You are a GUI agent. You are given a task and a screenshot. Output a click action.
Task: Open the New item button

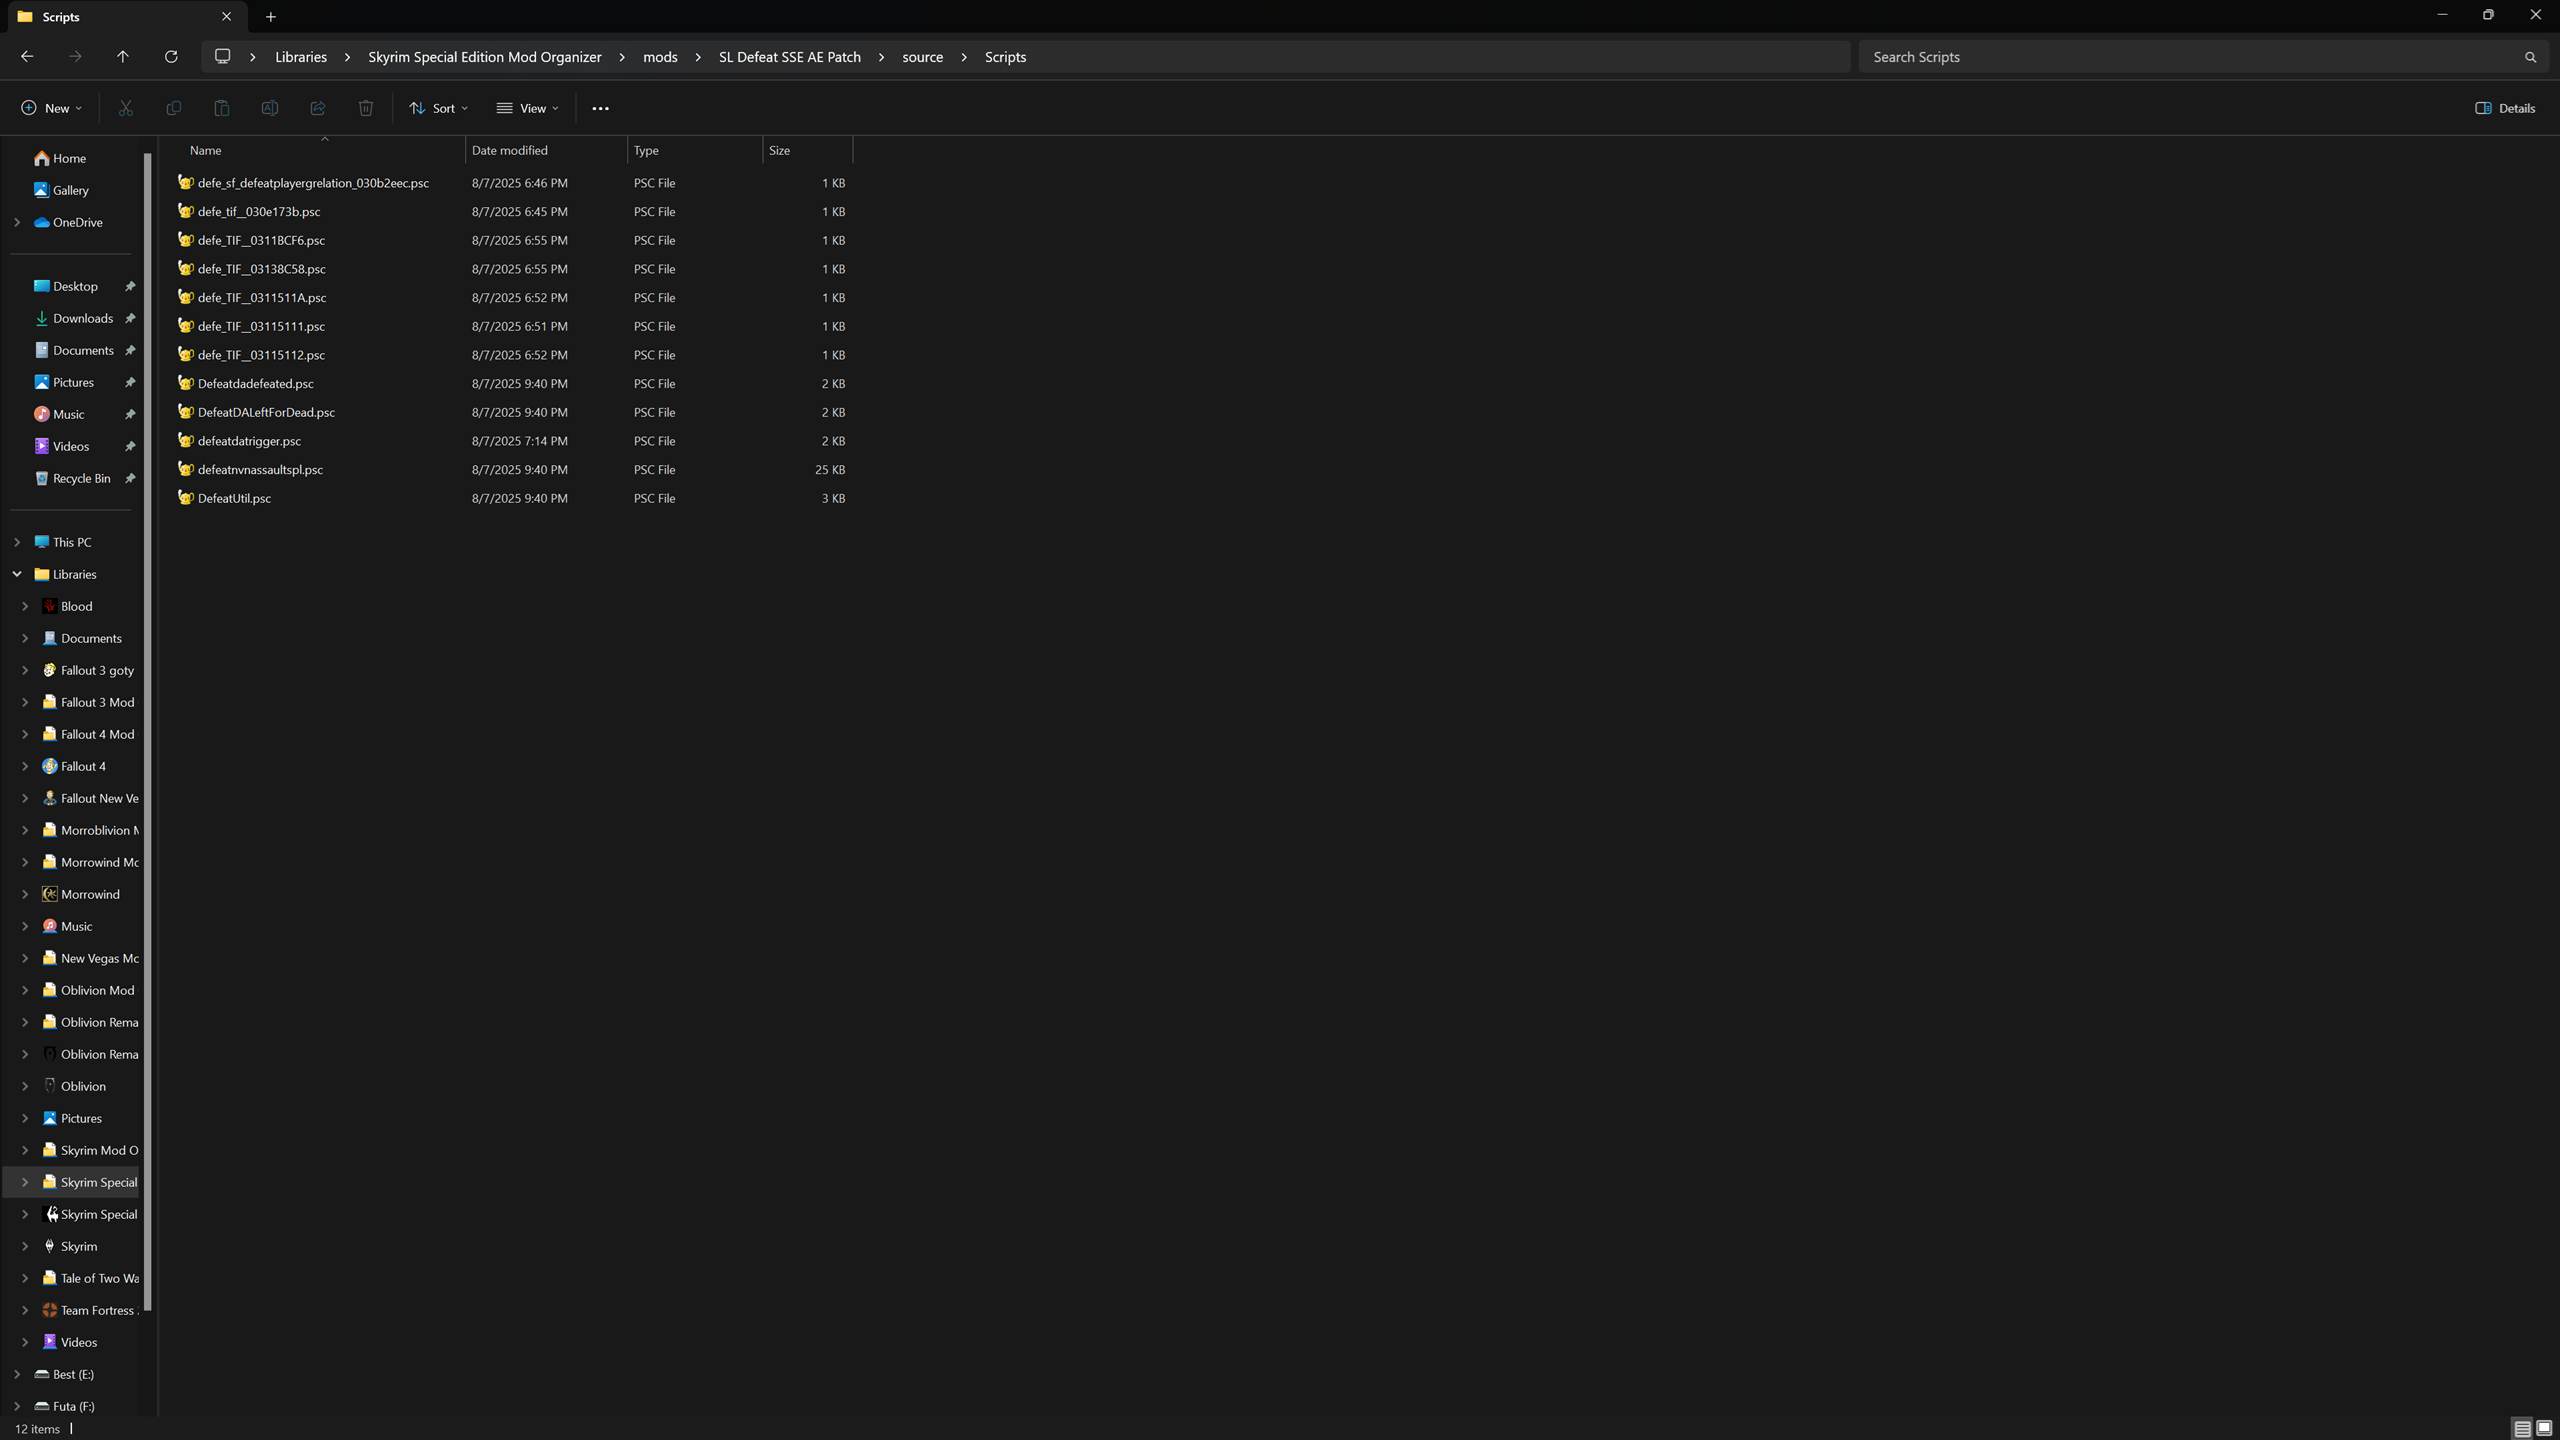pyautogui.click(x=51, y=108)
